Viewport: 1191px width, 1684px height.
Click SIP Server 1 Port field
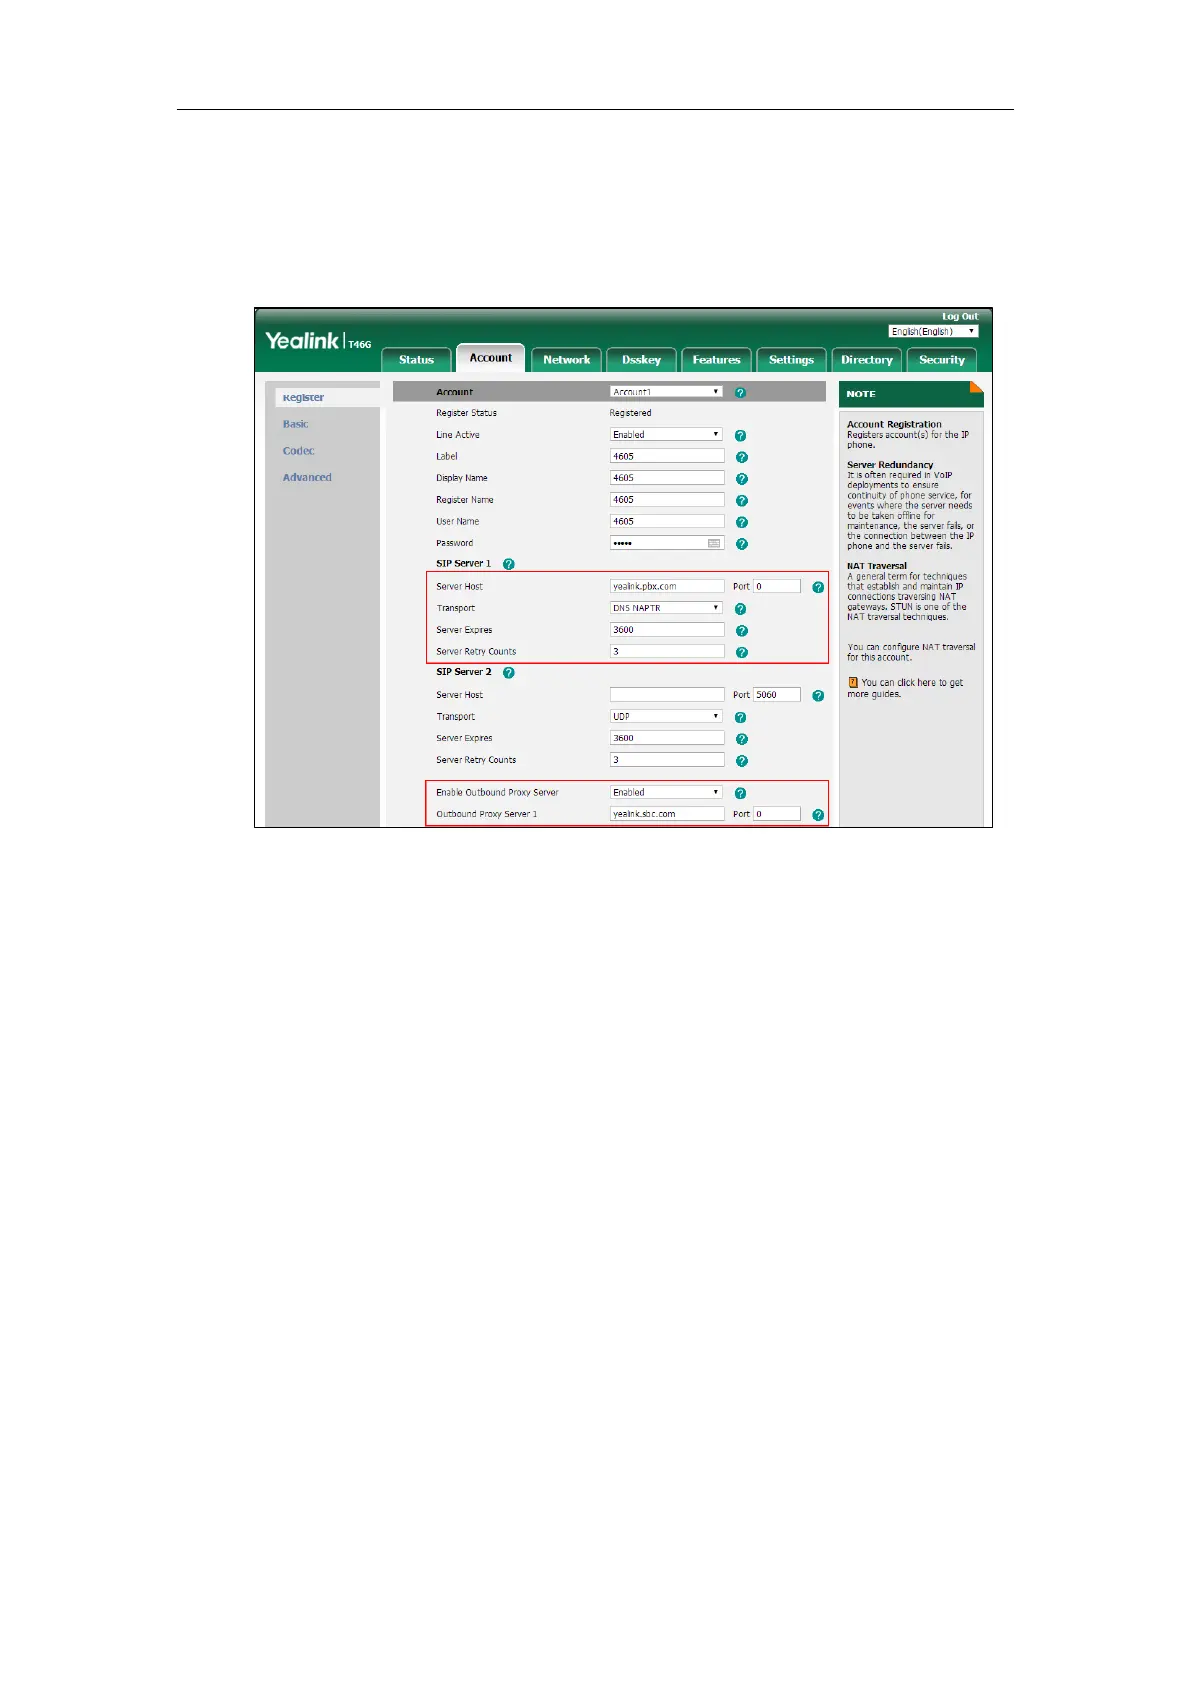(777, 586)
